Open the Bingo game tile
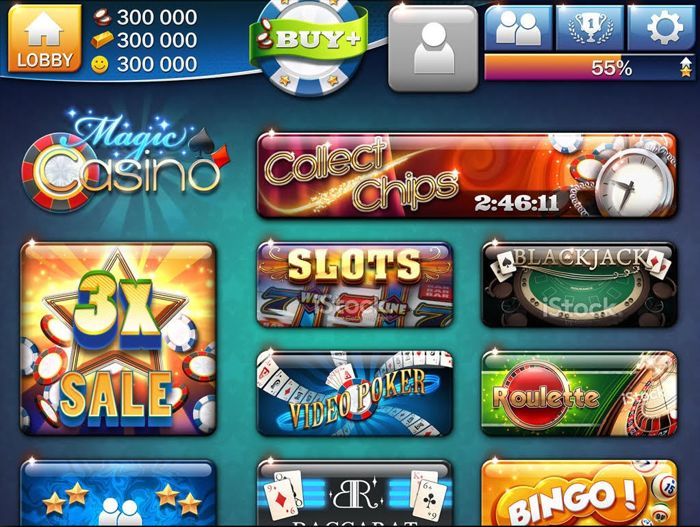This screenshot has height=527, width=700. (579, 493)
